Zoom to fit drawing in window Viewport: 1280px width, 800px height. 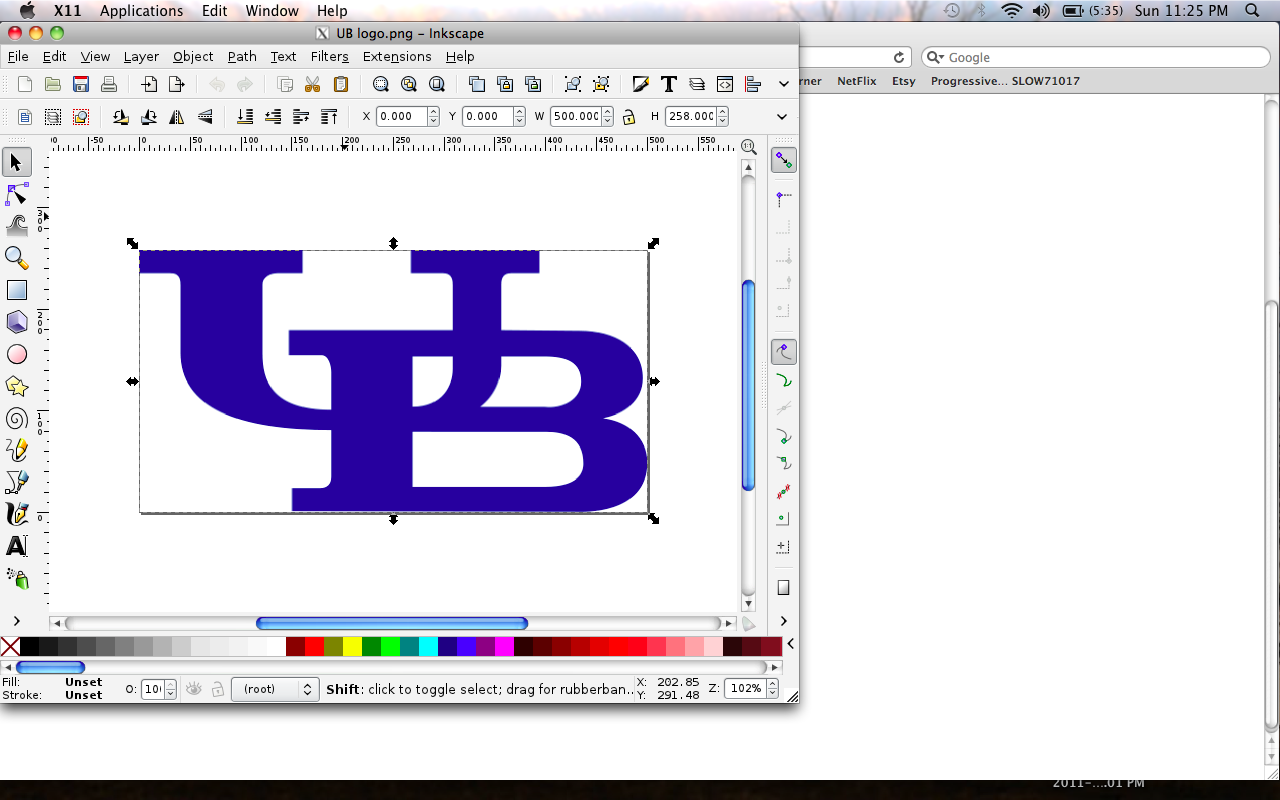coord(409,84)
